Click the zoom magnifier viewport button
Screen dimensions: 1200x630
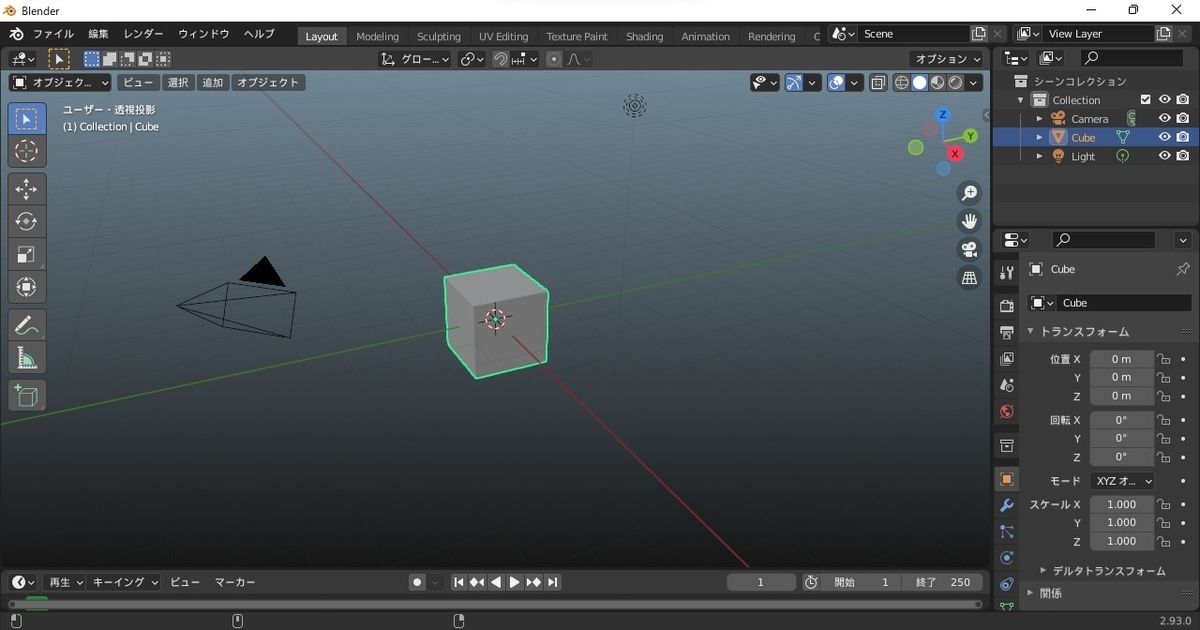point(969,193)
